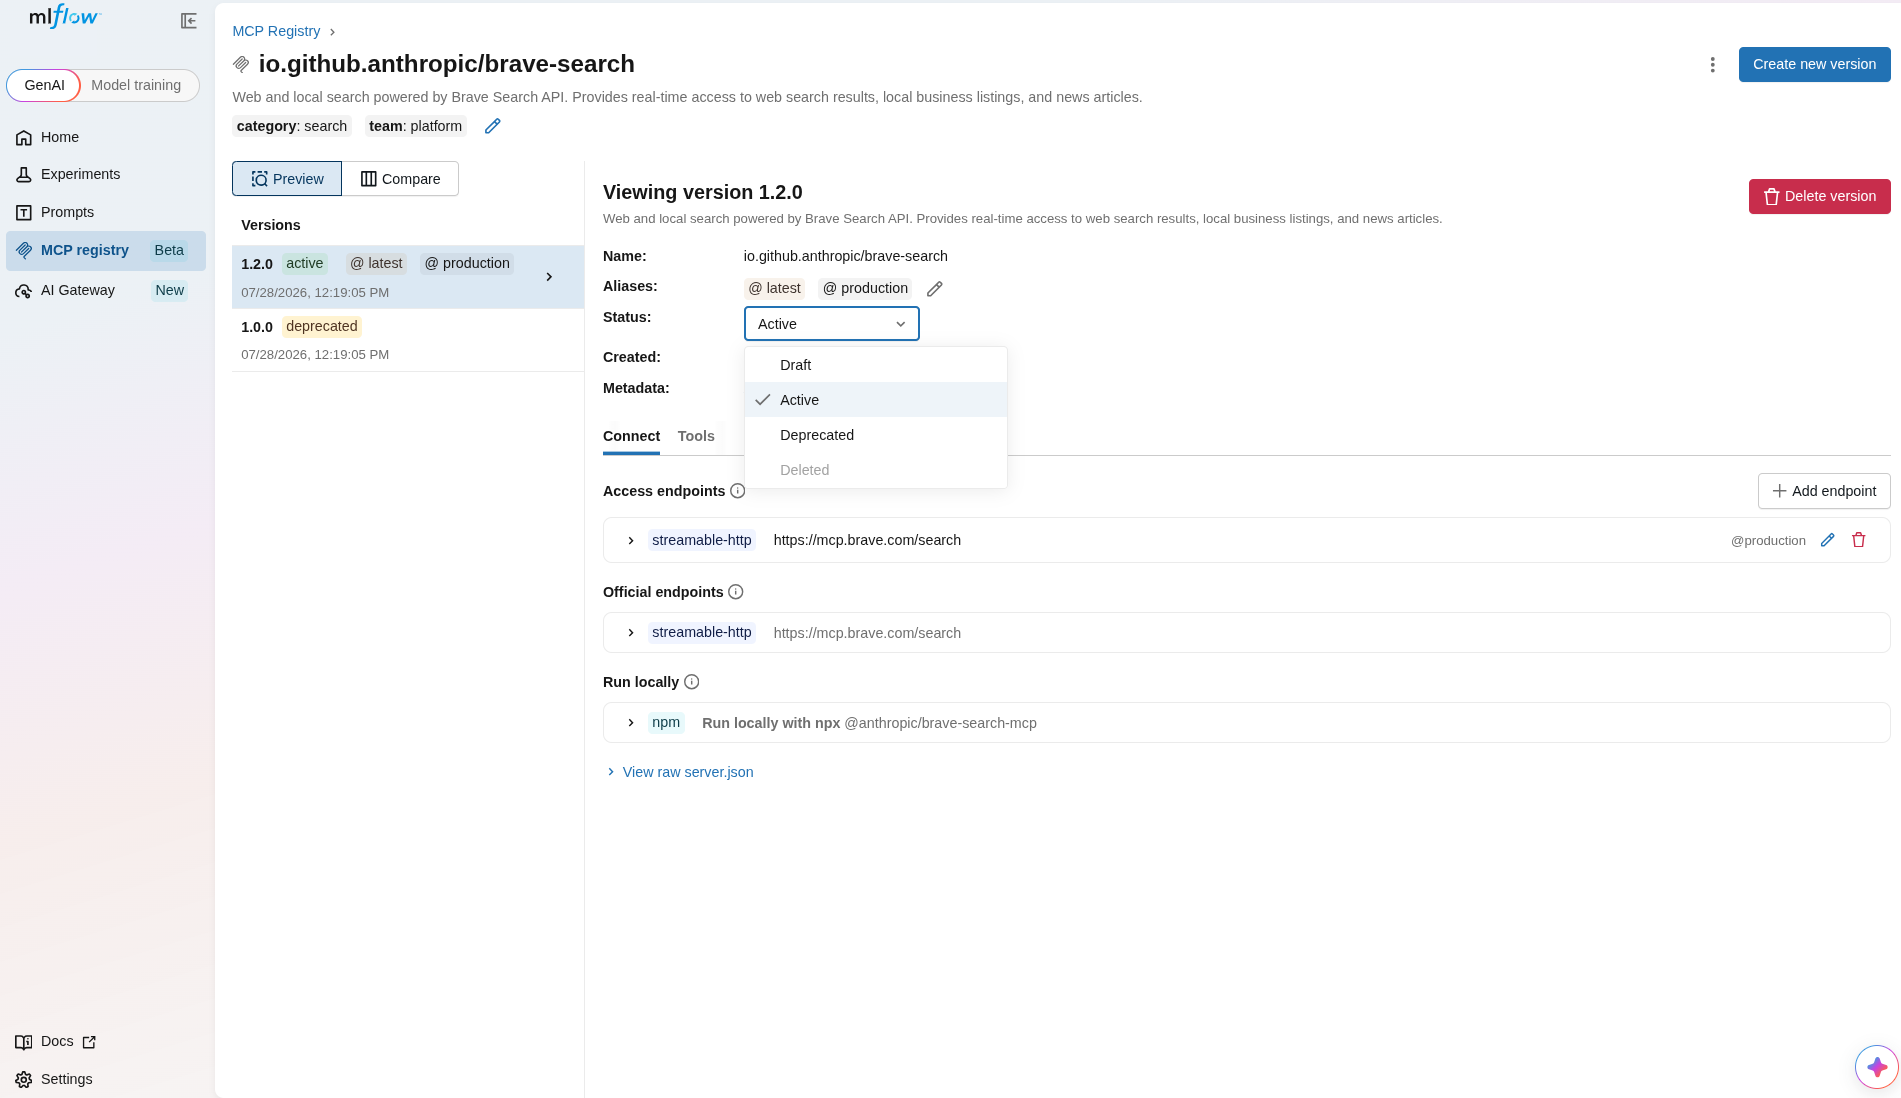The height and width of the screenshot is (1098, 1901).
Task: Switch to GenAI mode
Action: pos(44,85)
